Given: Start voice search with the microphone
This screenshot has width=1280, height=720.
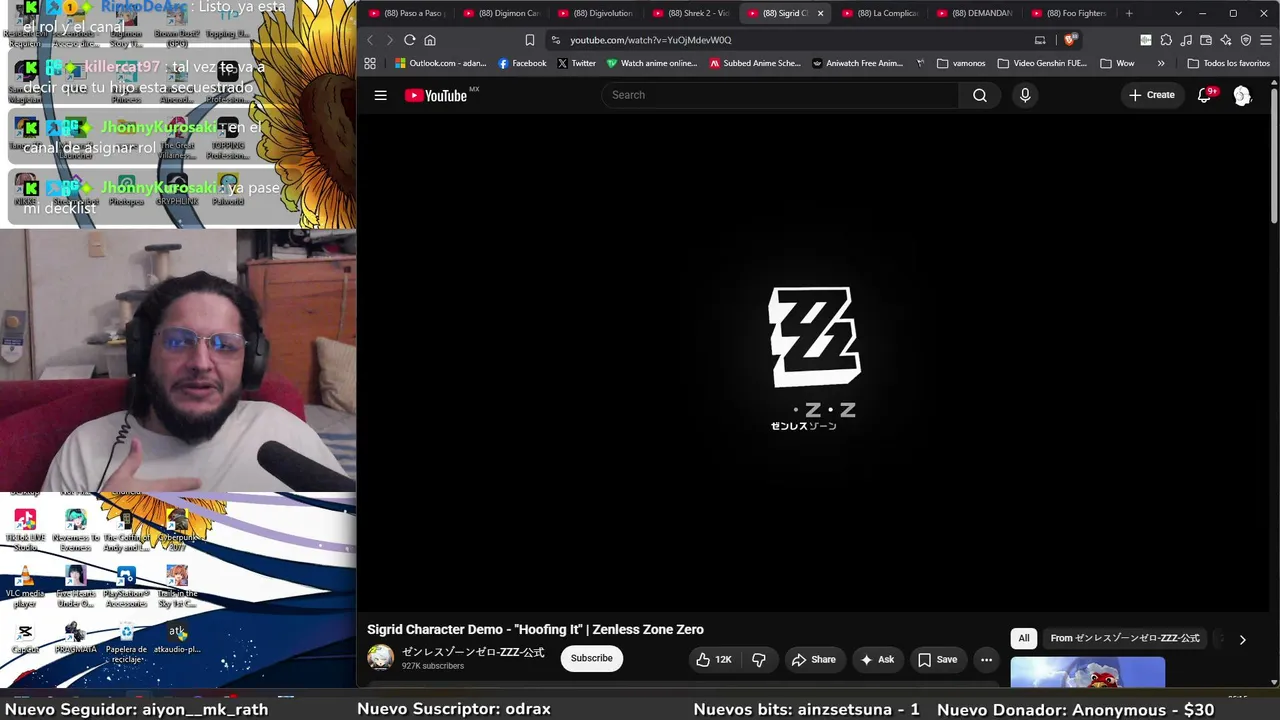Looking at the screenshot, I should [x=1025, y=95].
